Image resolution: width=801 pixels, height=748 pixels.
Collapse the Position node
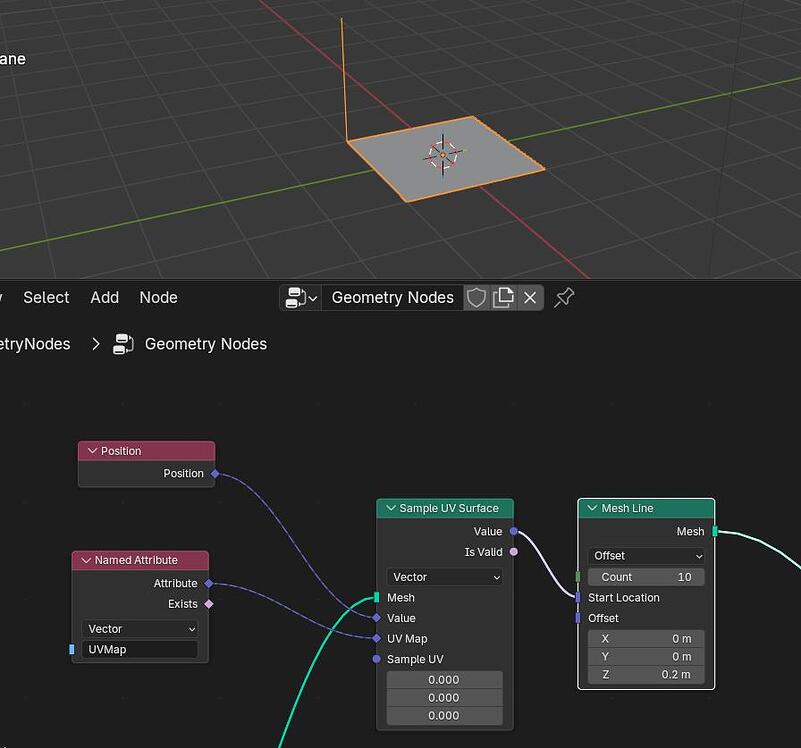pyautogui.click(x=92, y=451)
